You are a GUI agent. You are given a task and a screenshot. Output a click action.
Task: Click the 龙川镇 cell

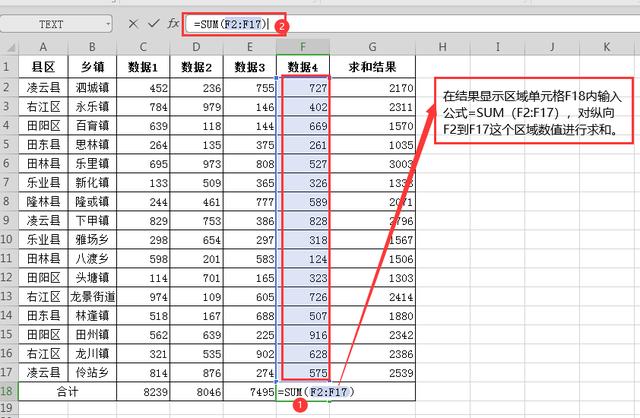tap(92, 354)
